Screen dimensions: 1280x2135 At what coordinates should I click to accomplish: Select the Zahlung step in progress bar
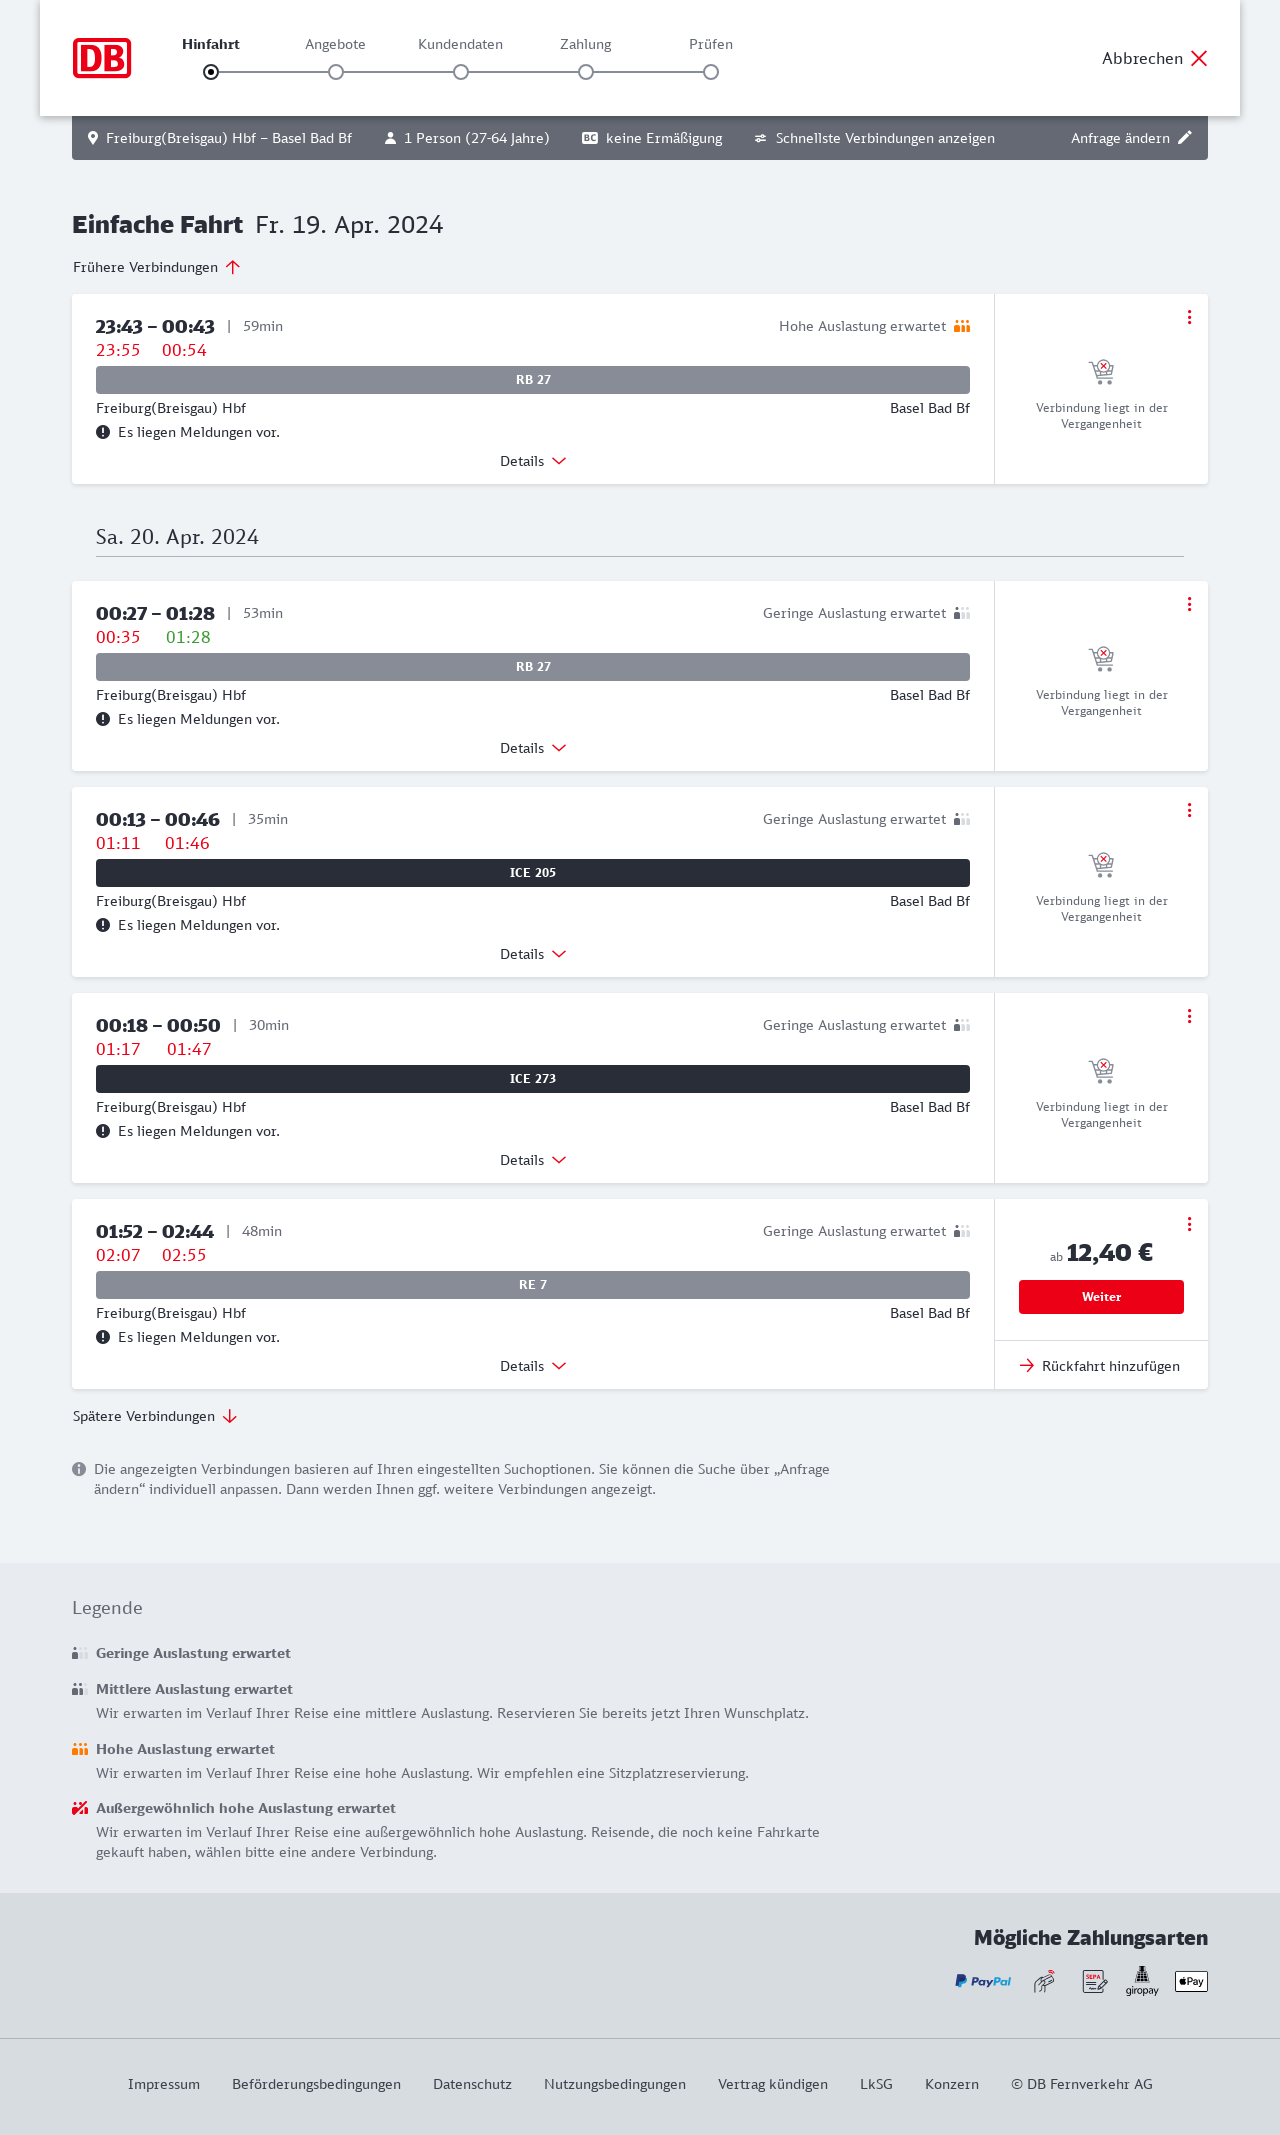586,72
